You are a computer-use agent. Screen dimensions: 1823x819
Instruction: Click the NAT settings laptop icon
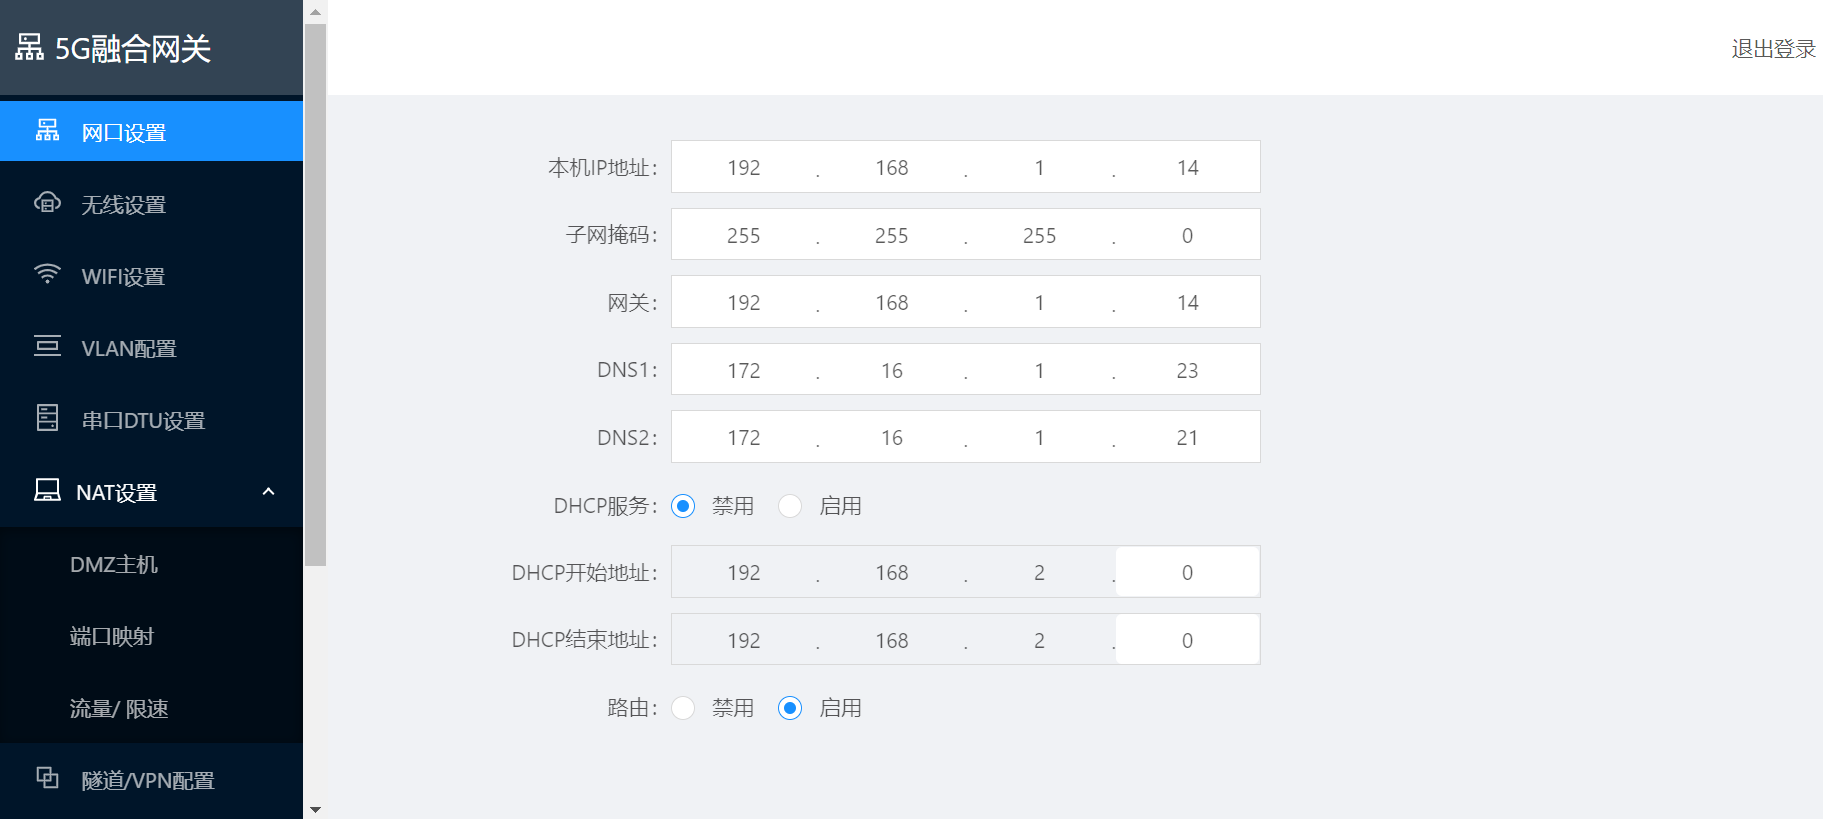click(47, 490)
